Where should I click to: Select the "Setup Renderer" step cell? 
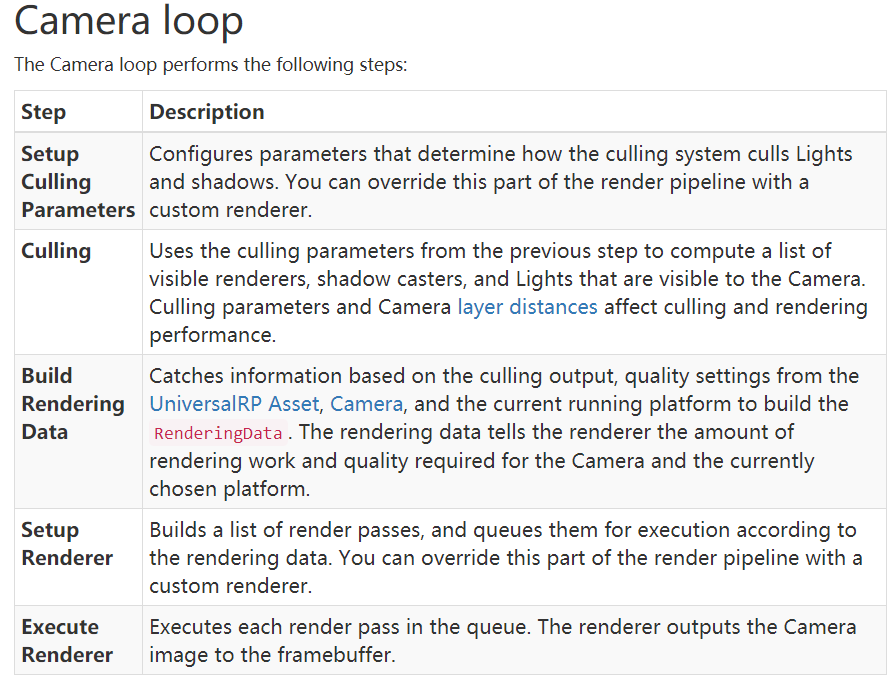pos(67,544)
